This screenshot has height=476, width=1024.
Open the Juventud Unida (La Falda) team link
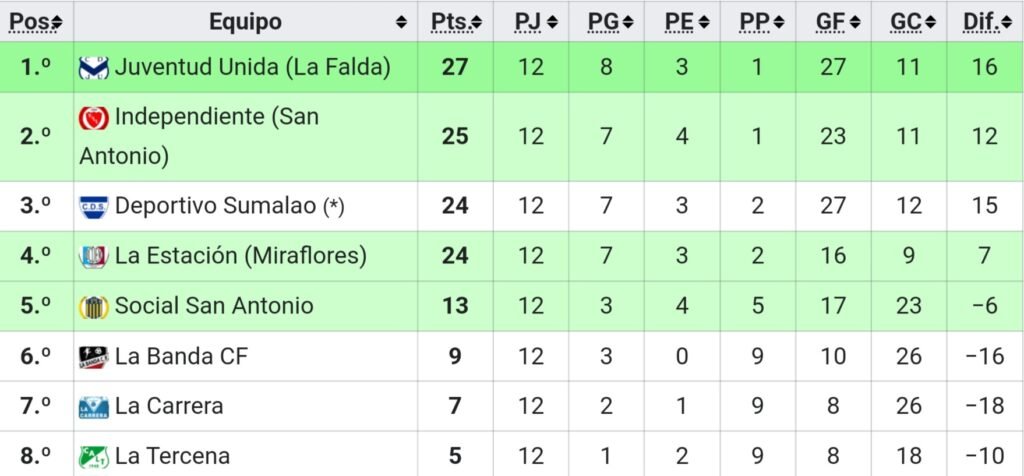(253, 67)
